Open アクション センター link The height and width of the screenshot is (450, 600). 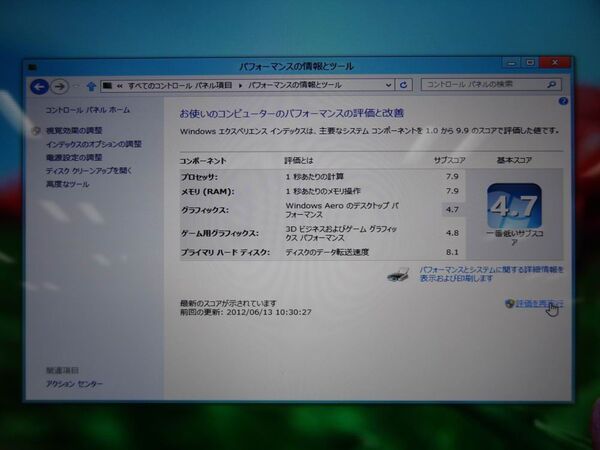[75, 383]
